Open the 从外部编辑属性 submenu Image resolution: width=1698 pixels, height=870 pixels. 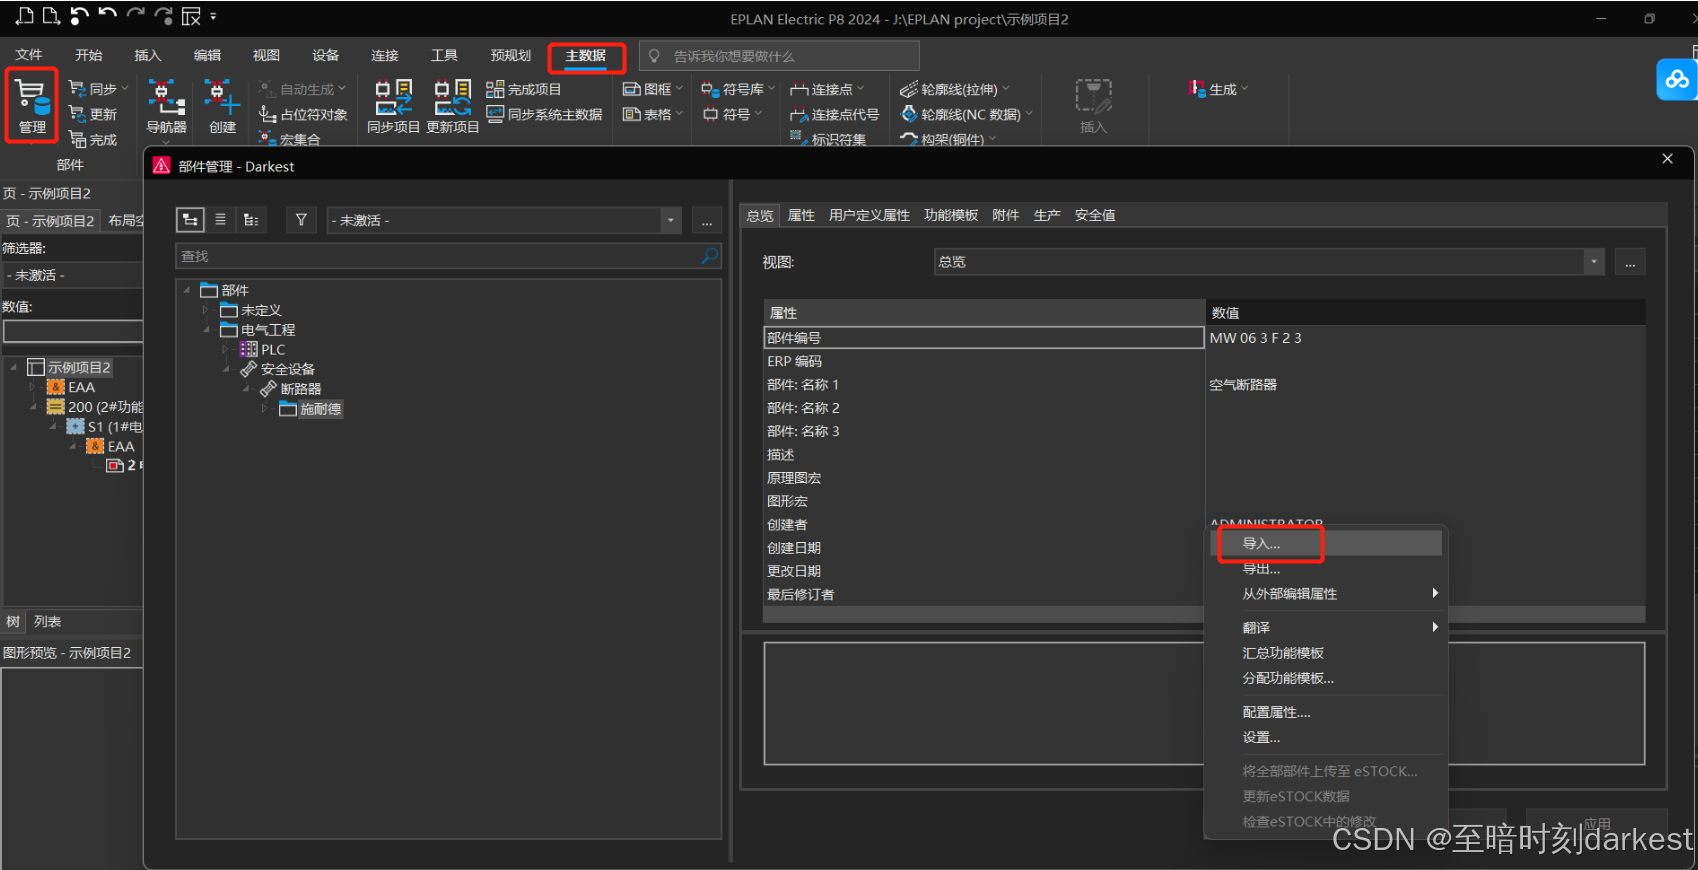(1326, 594)
